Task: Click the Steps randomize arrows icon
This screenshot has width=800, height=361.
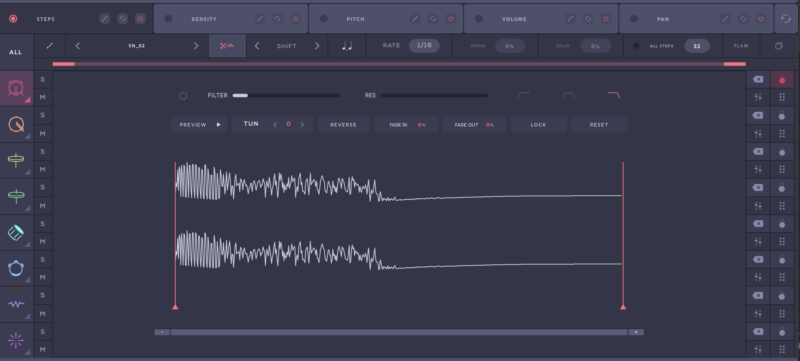Action: tap(105, 19)
